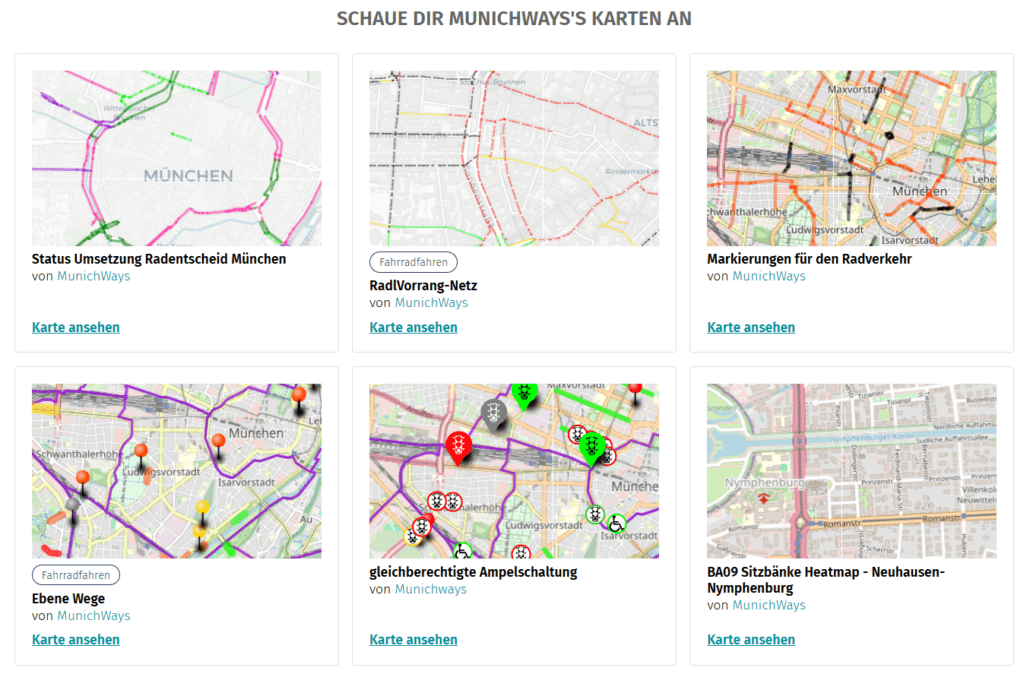Click the green-circled traffic light icon near Ludwigsvorstadt
Image resolution: width=1030 pixels, height=674 pixels.
click(595, 515)
